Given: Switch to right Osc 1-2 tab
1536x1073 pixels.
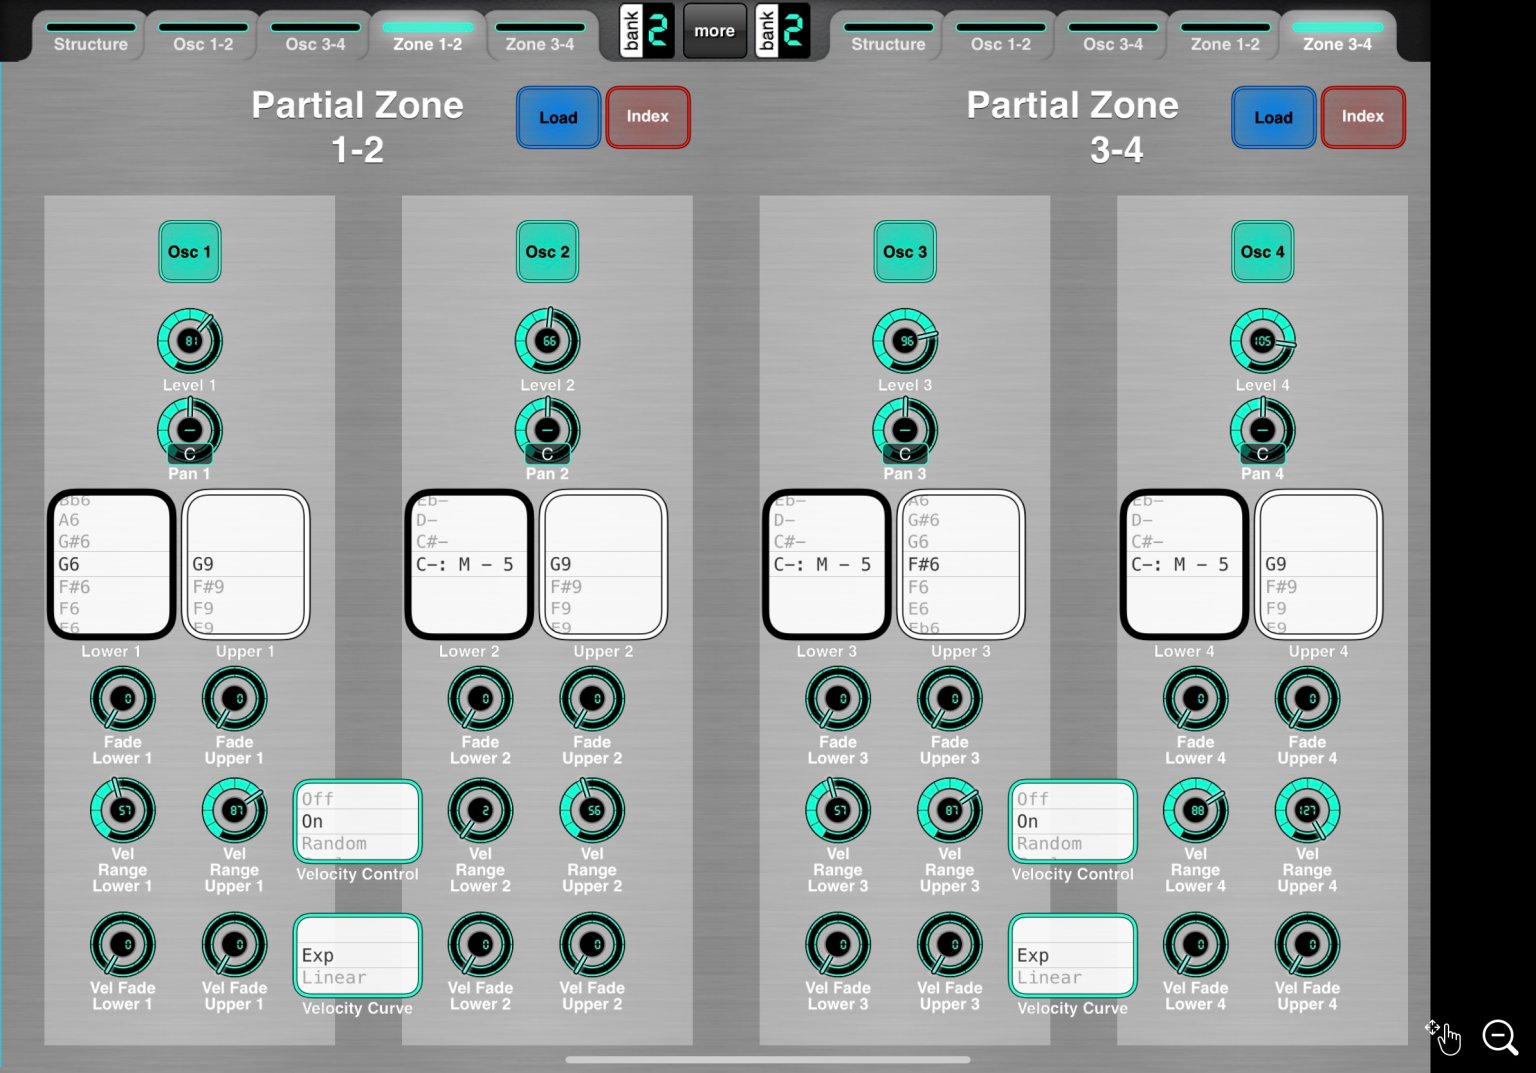Looking at the screenshot, I should tap(1001, 37).
